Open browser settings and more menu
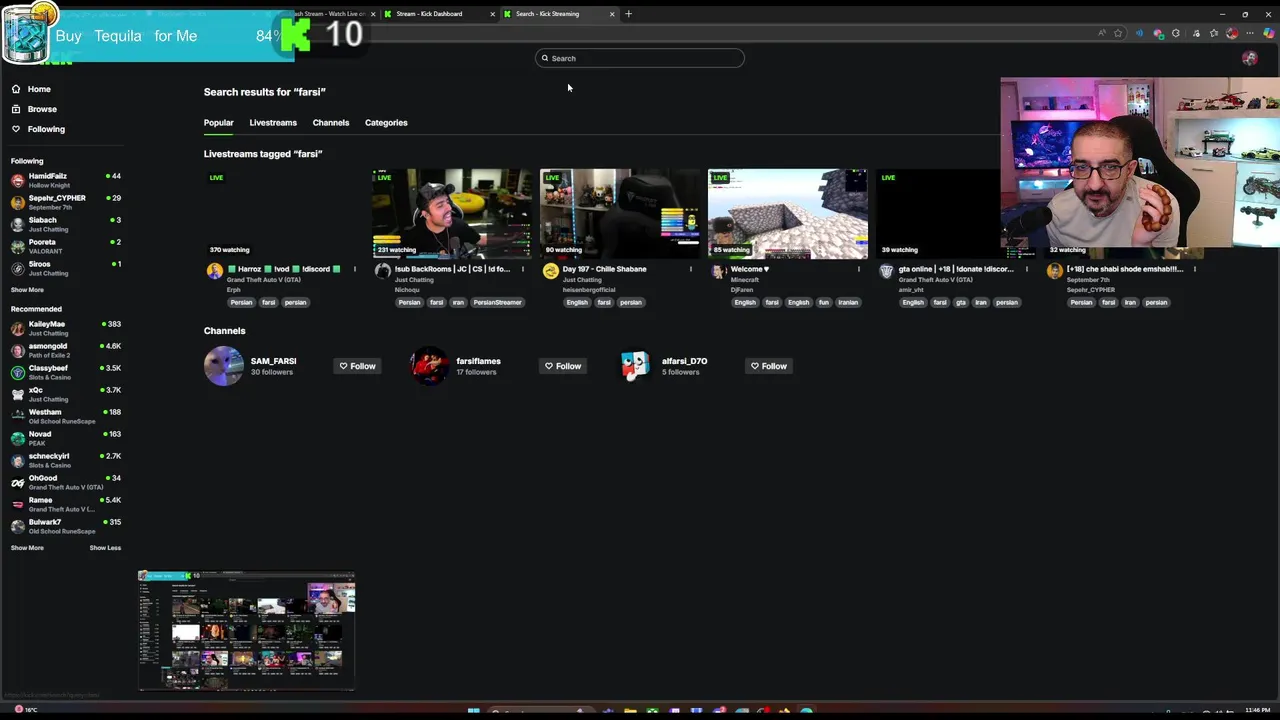 [1250, 33]
